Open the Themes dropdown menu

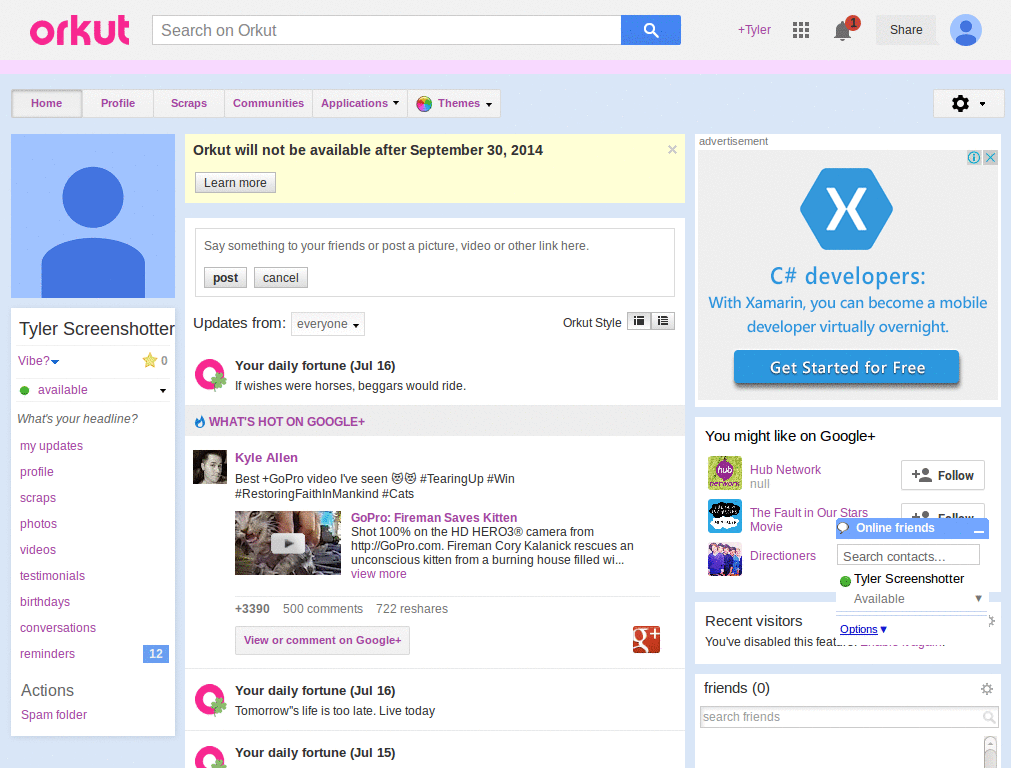point(455,103)
